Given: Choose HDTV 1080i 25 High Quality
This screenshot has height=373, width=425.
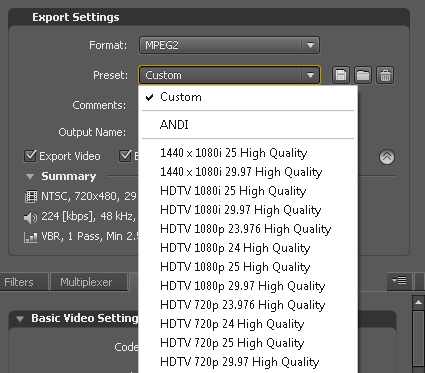Looking at the screenshot, I should tap(248, 191).
